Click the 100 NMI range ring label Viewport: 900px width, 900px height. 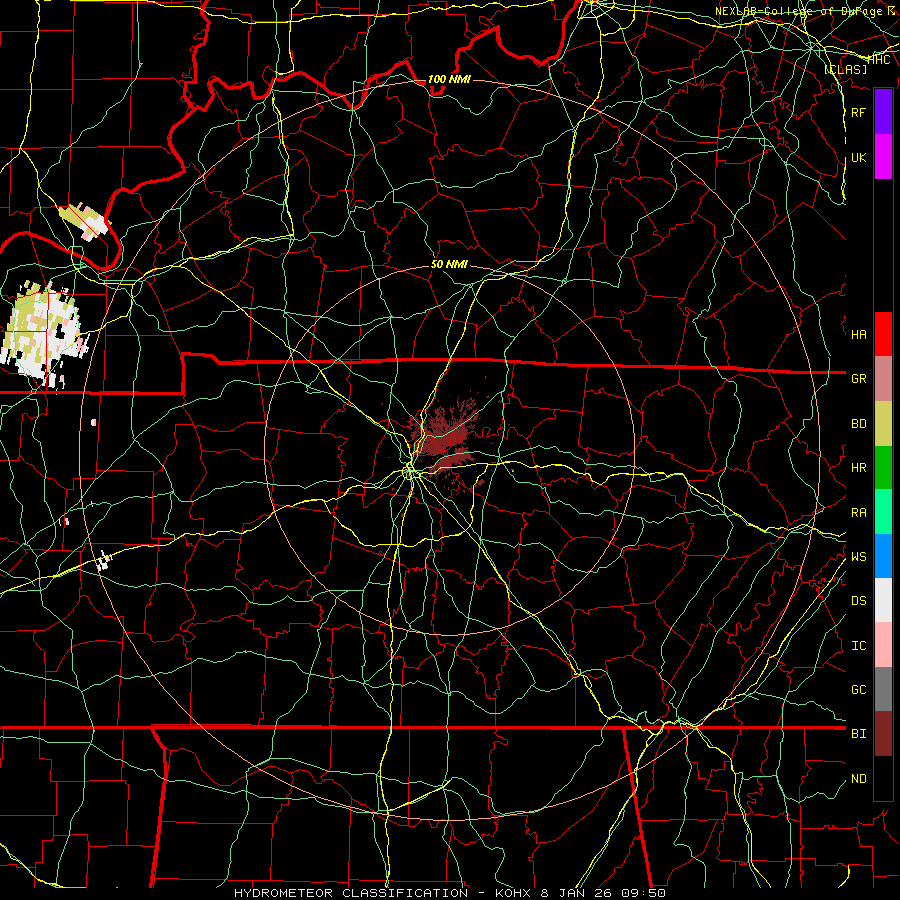point(449,79)
